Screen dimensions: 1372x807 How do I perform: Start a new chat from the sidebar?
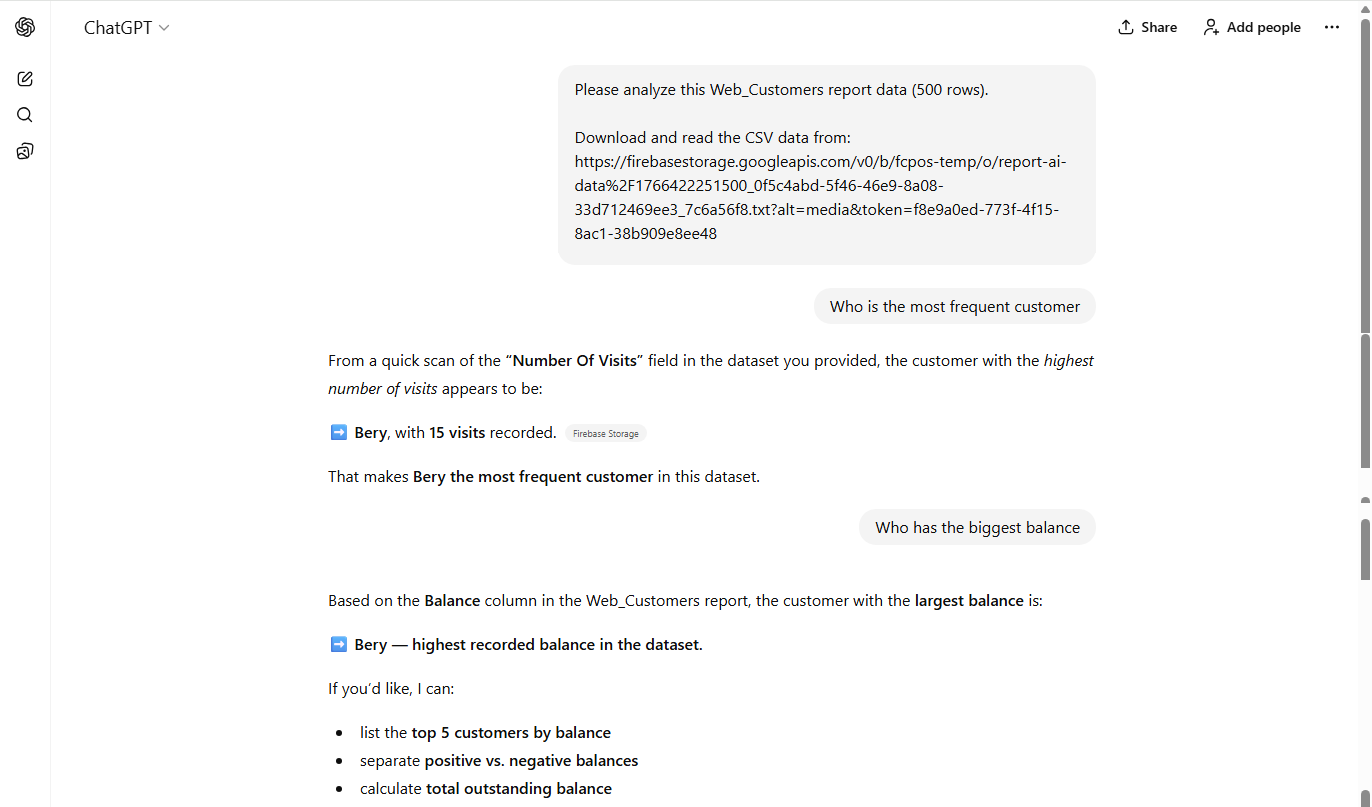pos(25,79)
